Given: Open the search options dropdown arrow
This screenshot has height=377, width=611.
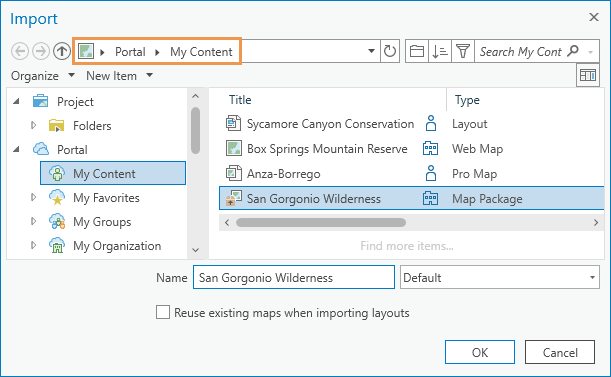Looking at the screenshot, I should coord(591,52).
